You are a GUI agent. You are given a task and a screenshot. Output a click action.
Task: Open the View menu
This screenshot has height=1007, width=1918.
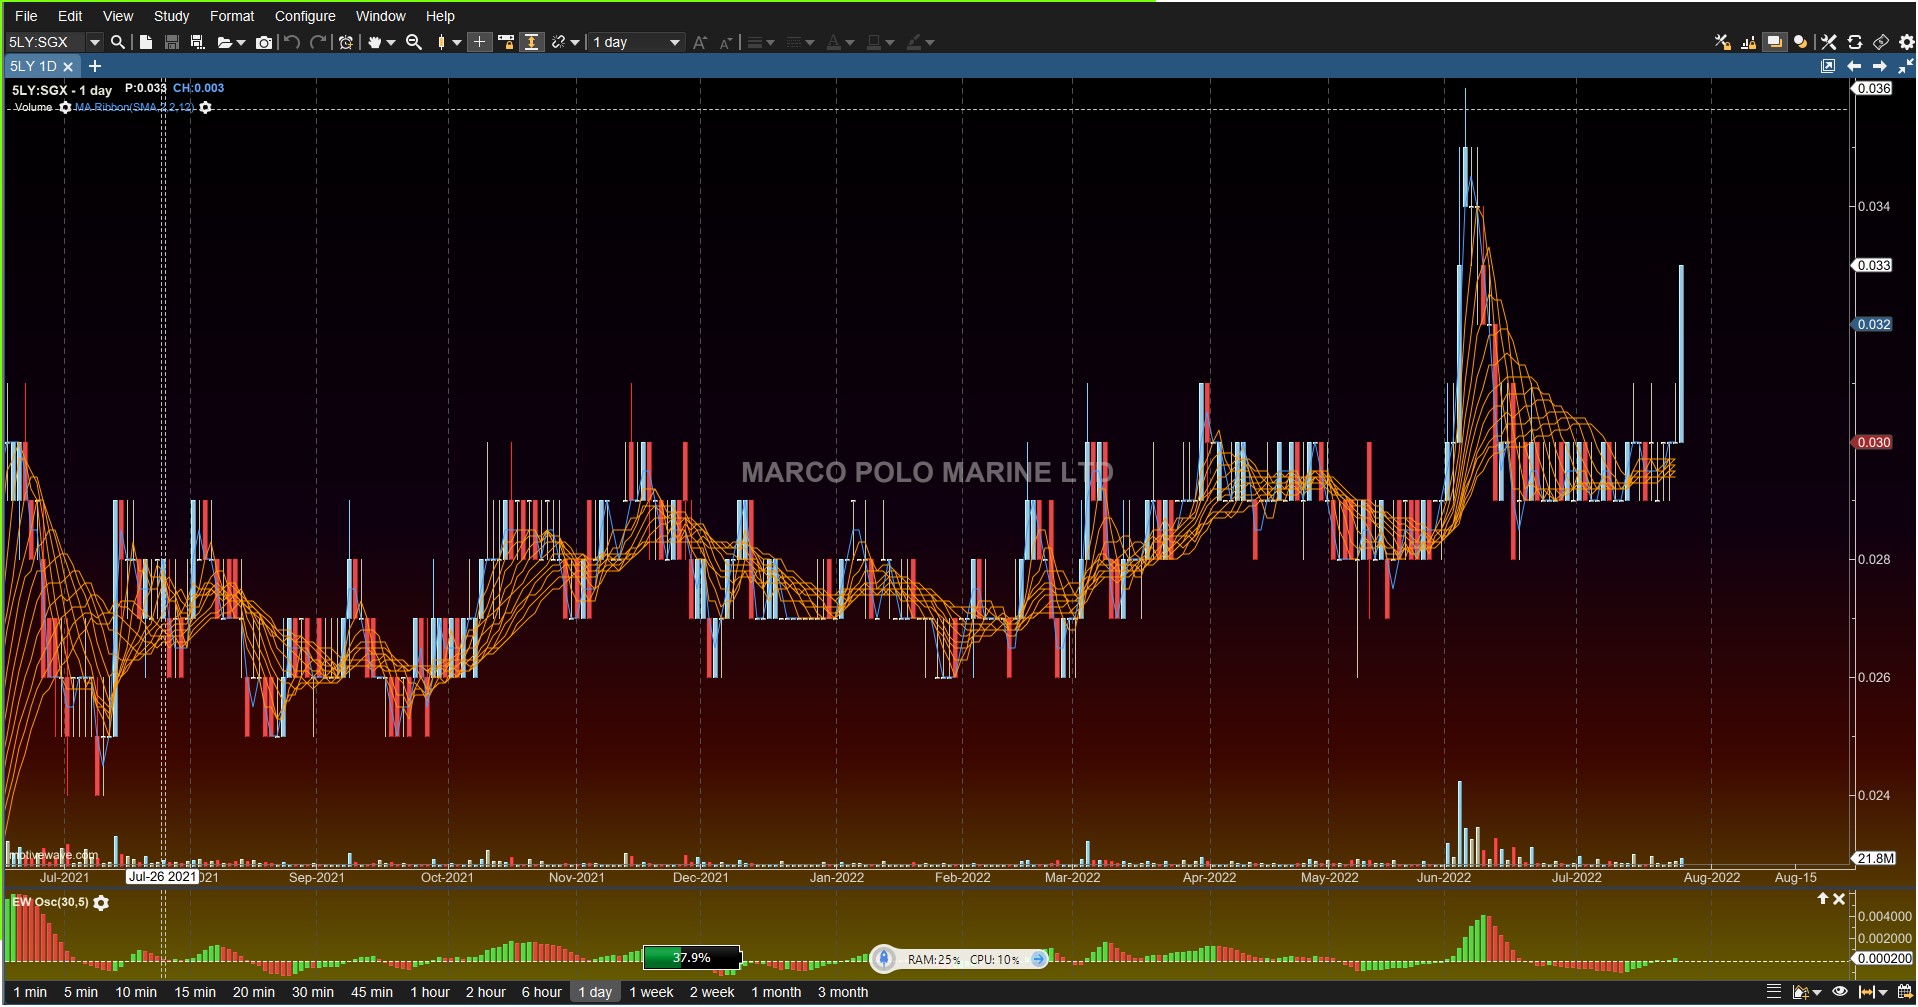point(118,16)
